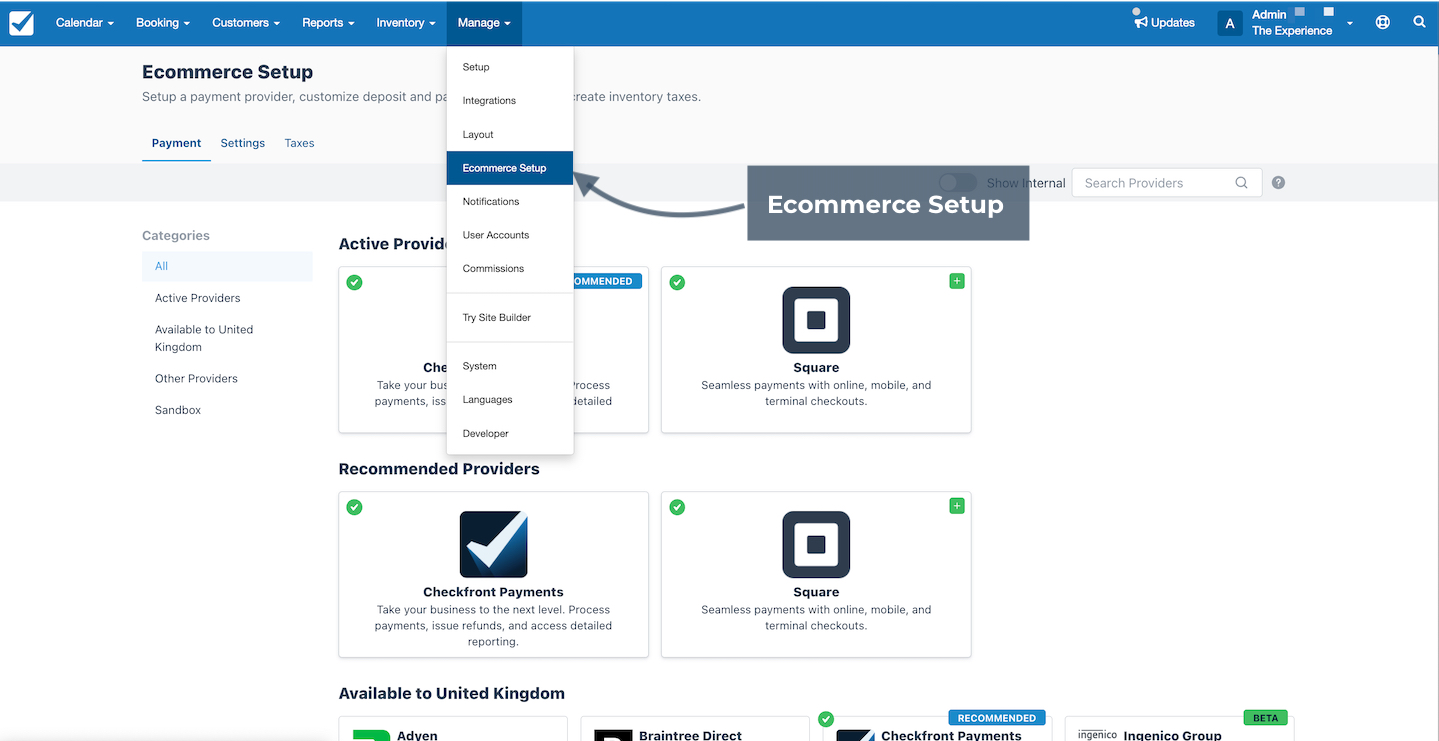Select Layout in the Manage menu
The width and height of the screenshot is (1439, 741).
[510, 134]
